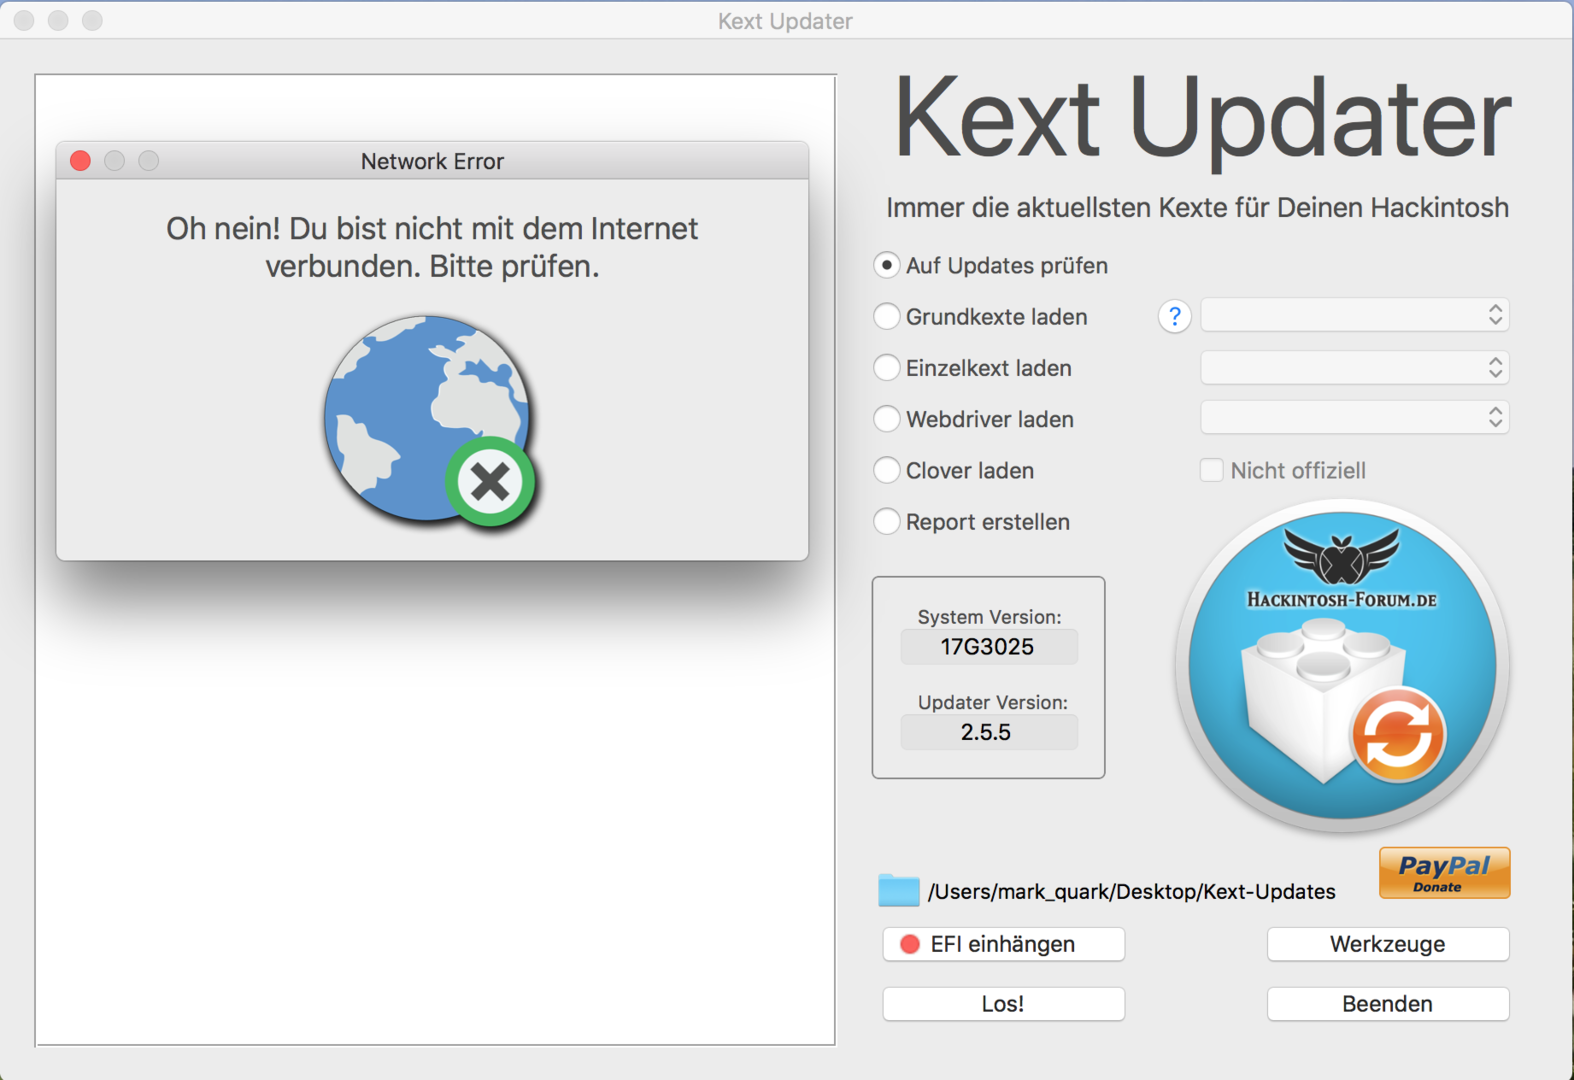Click the System Version: label
This screenshot has width=1574, height=1080.
989,617
